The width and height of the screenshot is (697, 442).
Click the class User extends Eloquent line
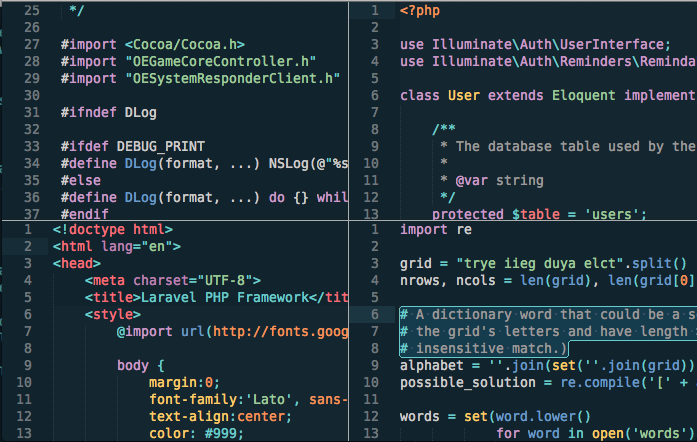point(548,96)
